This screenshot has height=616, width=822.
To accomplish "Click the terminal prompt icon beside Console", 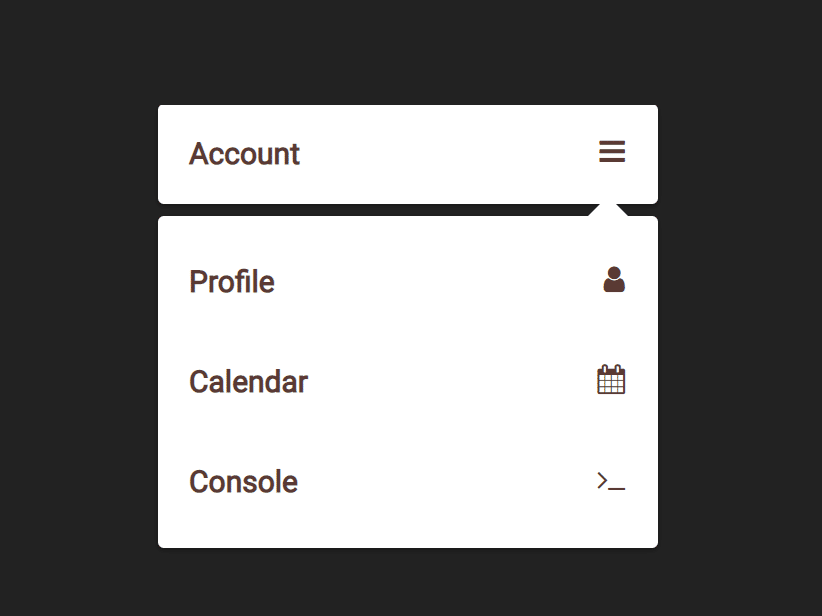I will [x=610, y=481].
